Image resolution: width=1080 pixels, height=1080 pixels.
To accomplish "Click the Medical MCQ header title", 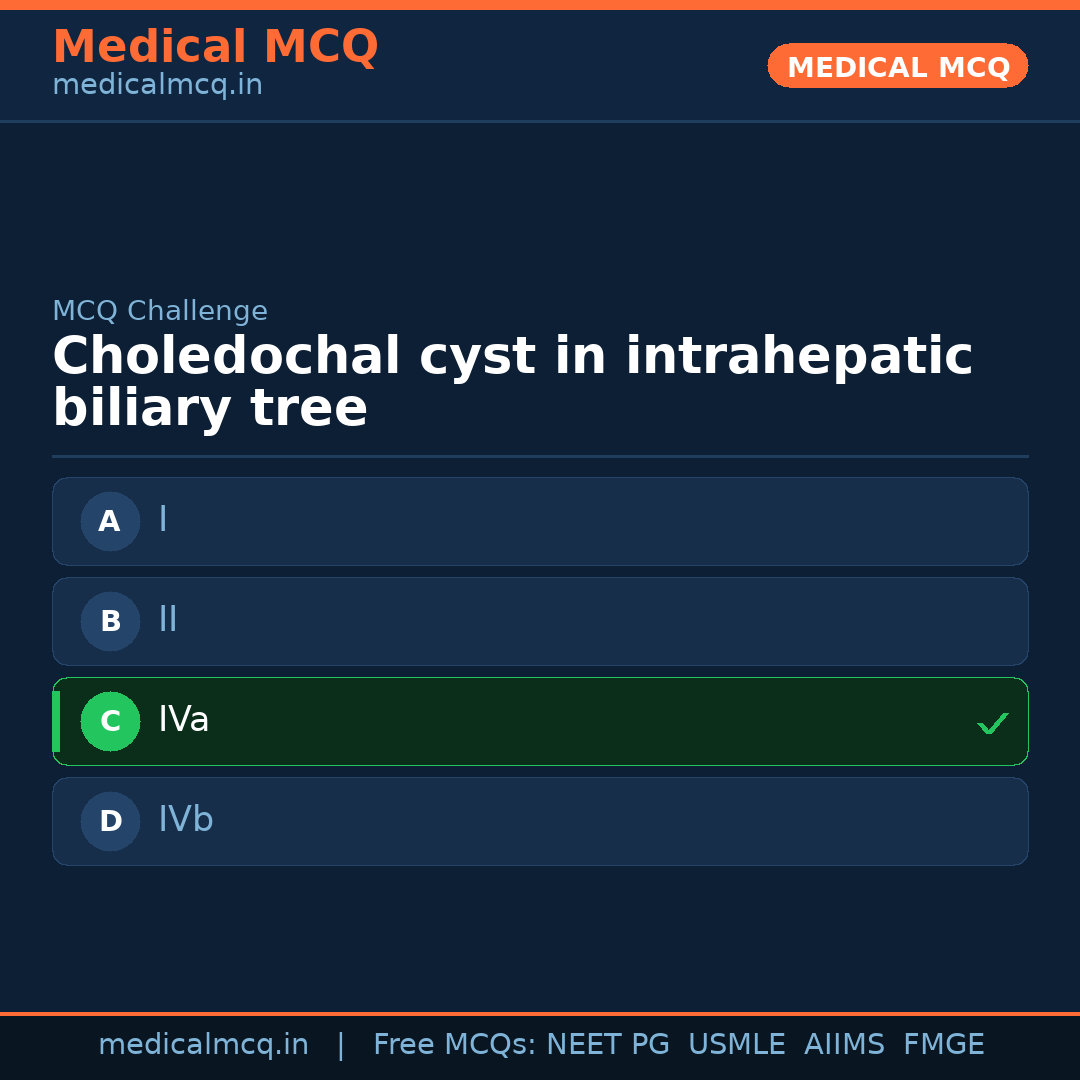I will (x=215, y=47).
